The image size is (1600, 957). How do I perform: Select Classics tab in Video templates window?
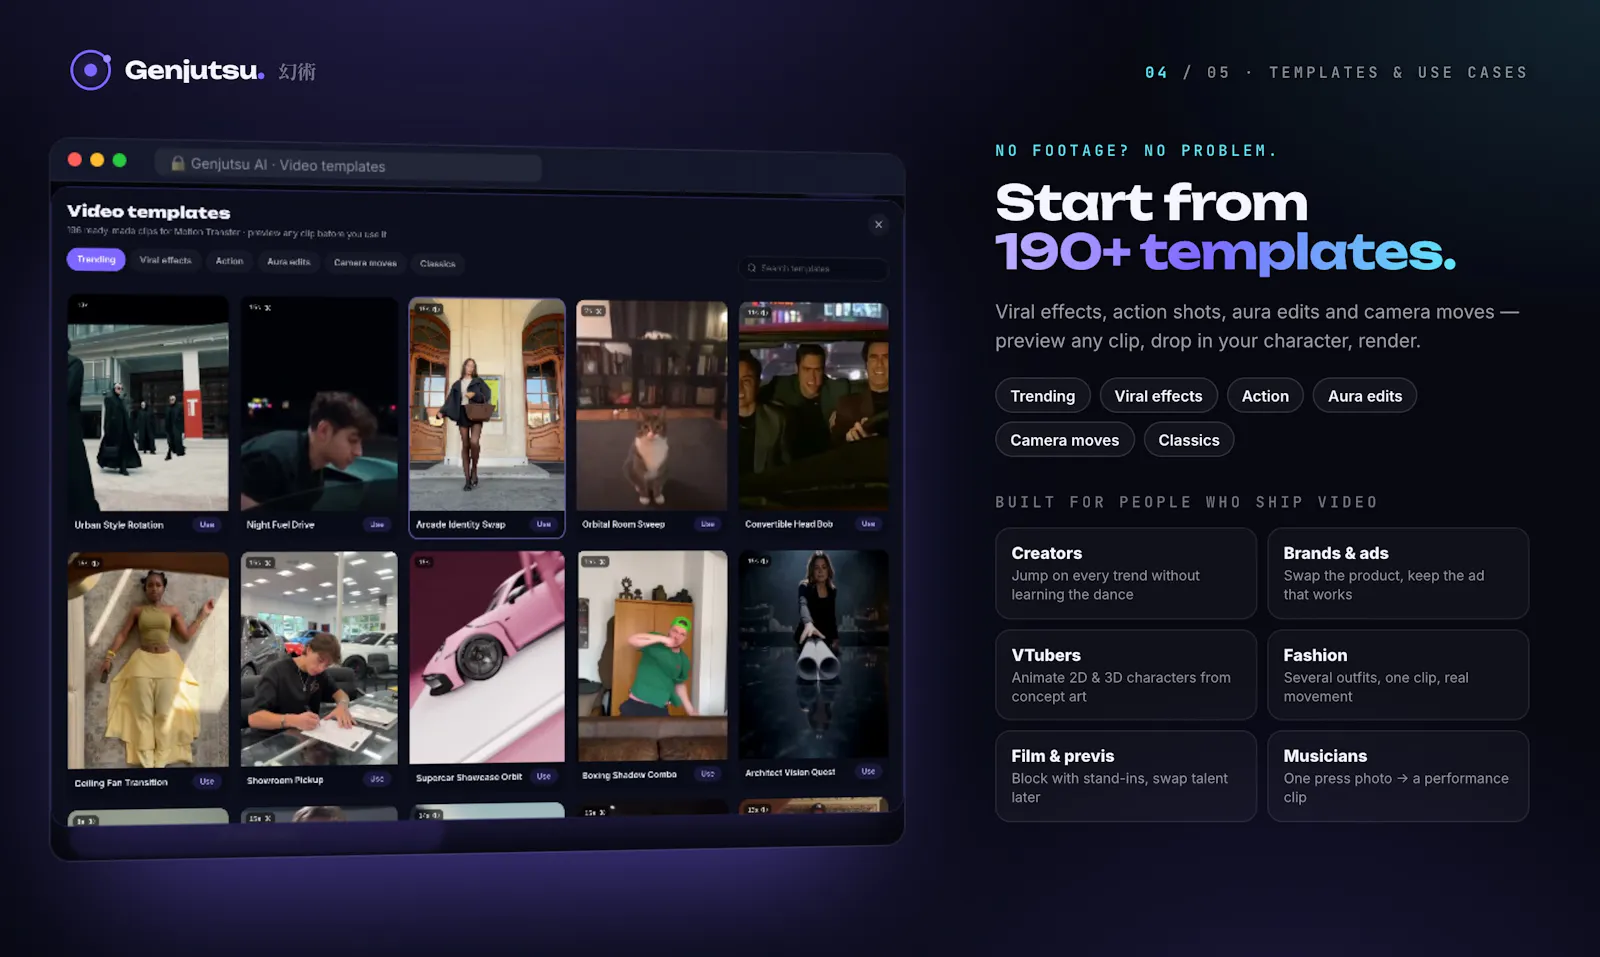pos(437,264)
